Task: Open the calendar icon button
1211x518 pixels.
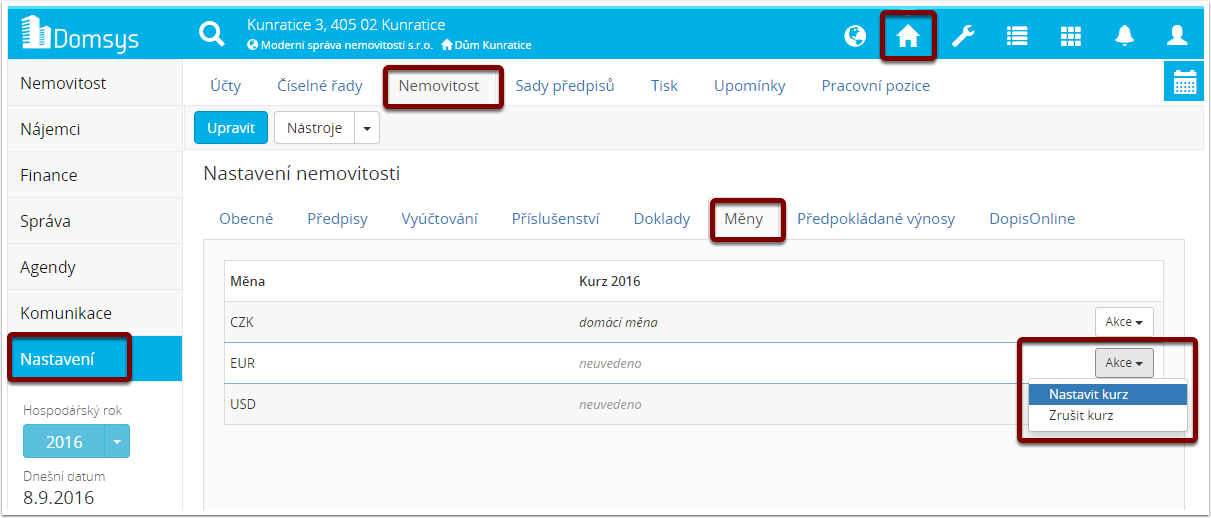Action: 1184,82
